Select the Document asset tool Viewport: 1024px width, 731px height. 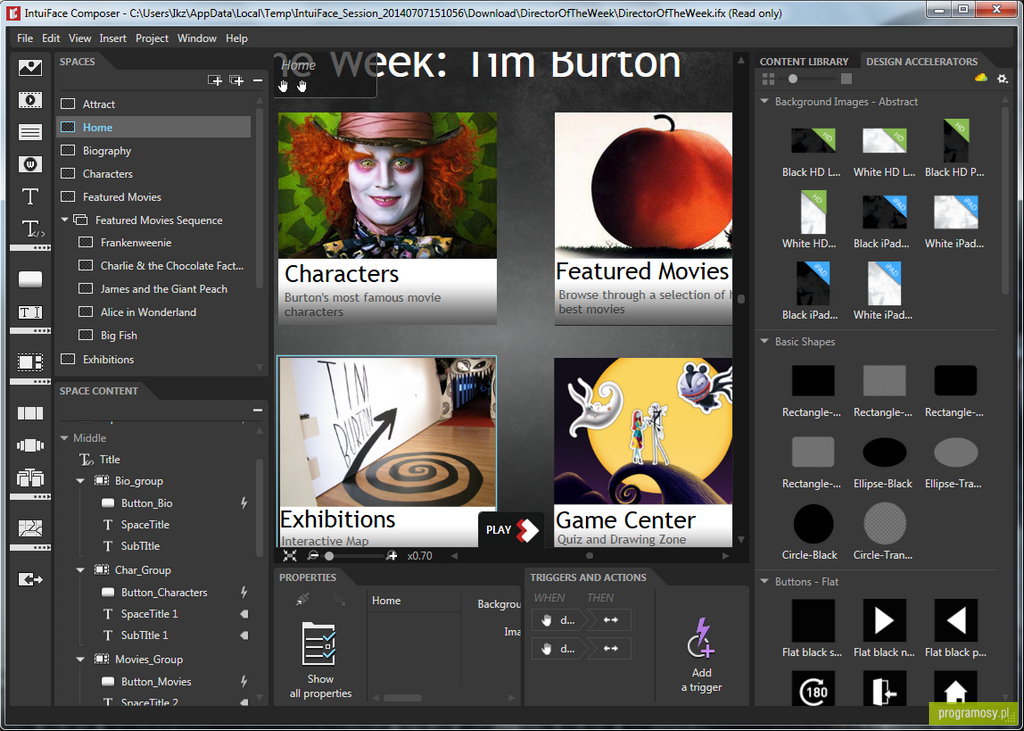point(30,132)
